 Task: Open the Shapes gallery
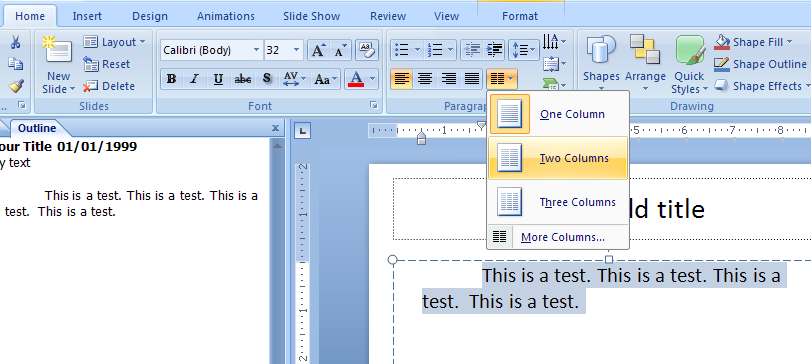point(601,64)
